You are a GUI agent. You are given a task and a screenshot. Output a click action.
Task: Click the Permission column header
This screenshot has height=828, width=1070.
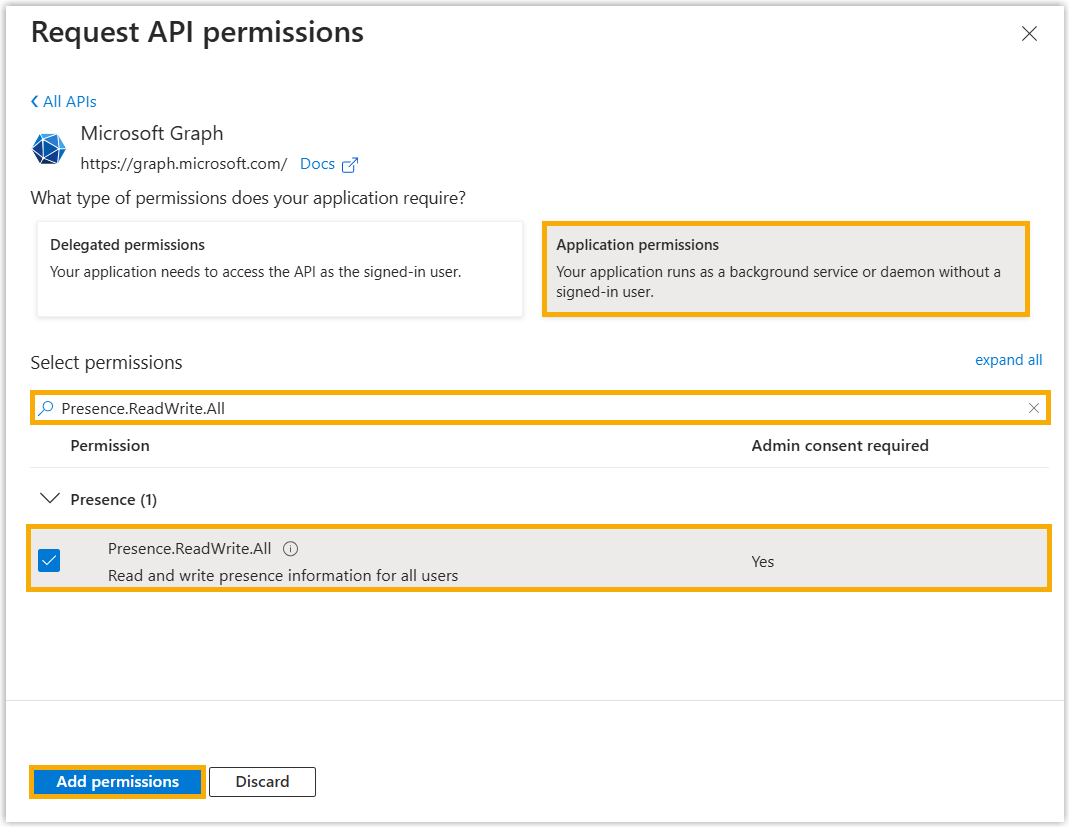110,446
